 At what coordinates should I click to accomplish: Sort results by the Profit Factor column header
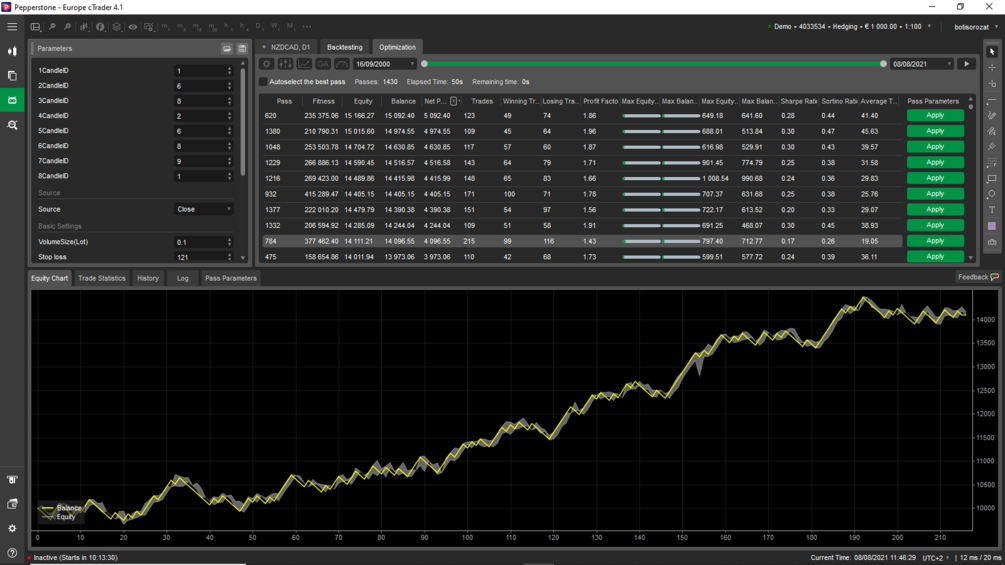pos(600,101)
